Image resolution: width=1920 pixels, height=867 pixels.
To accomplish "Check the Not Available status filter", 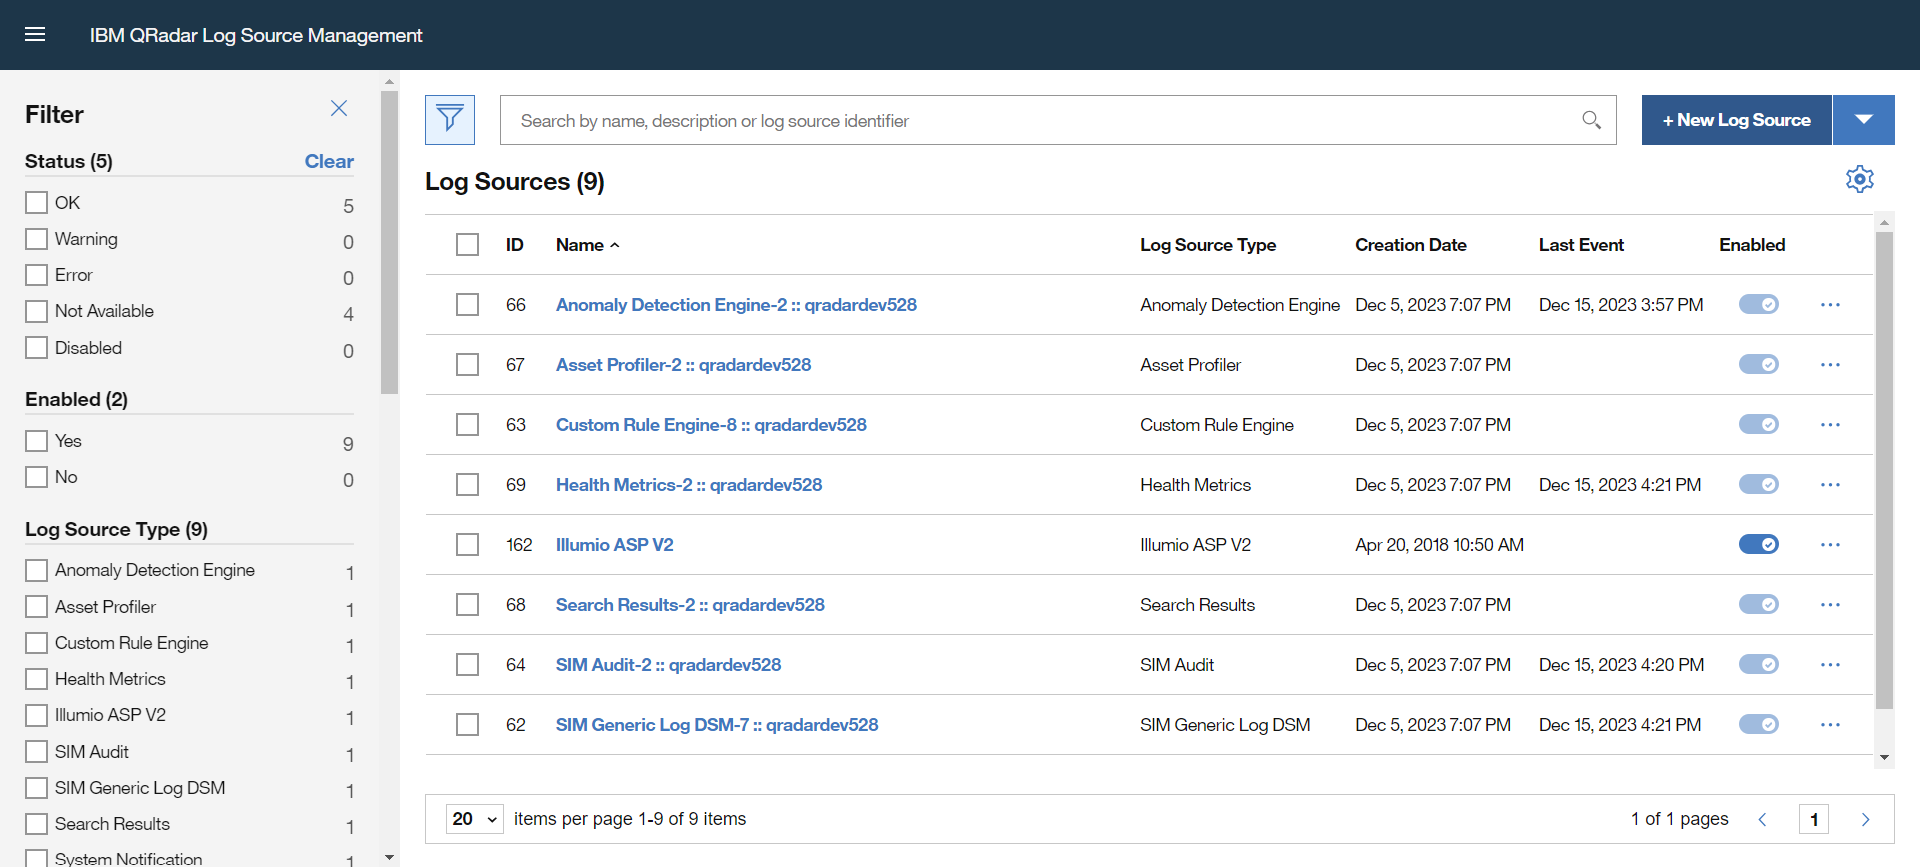I will click(36, 311).
